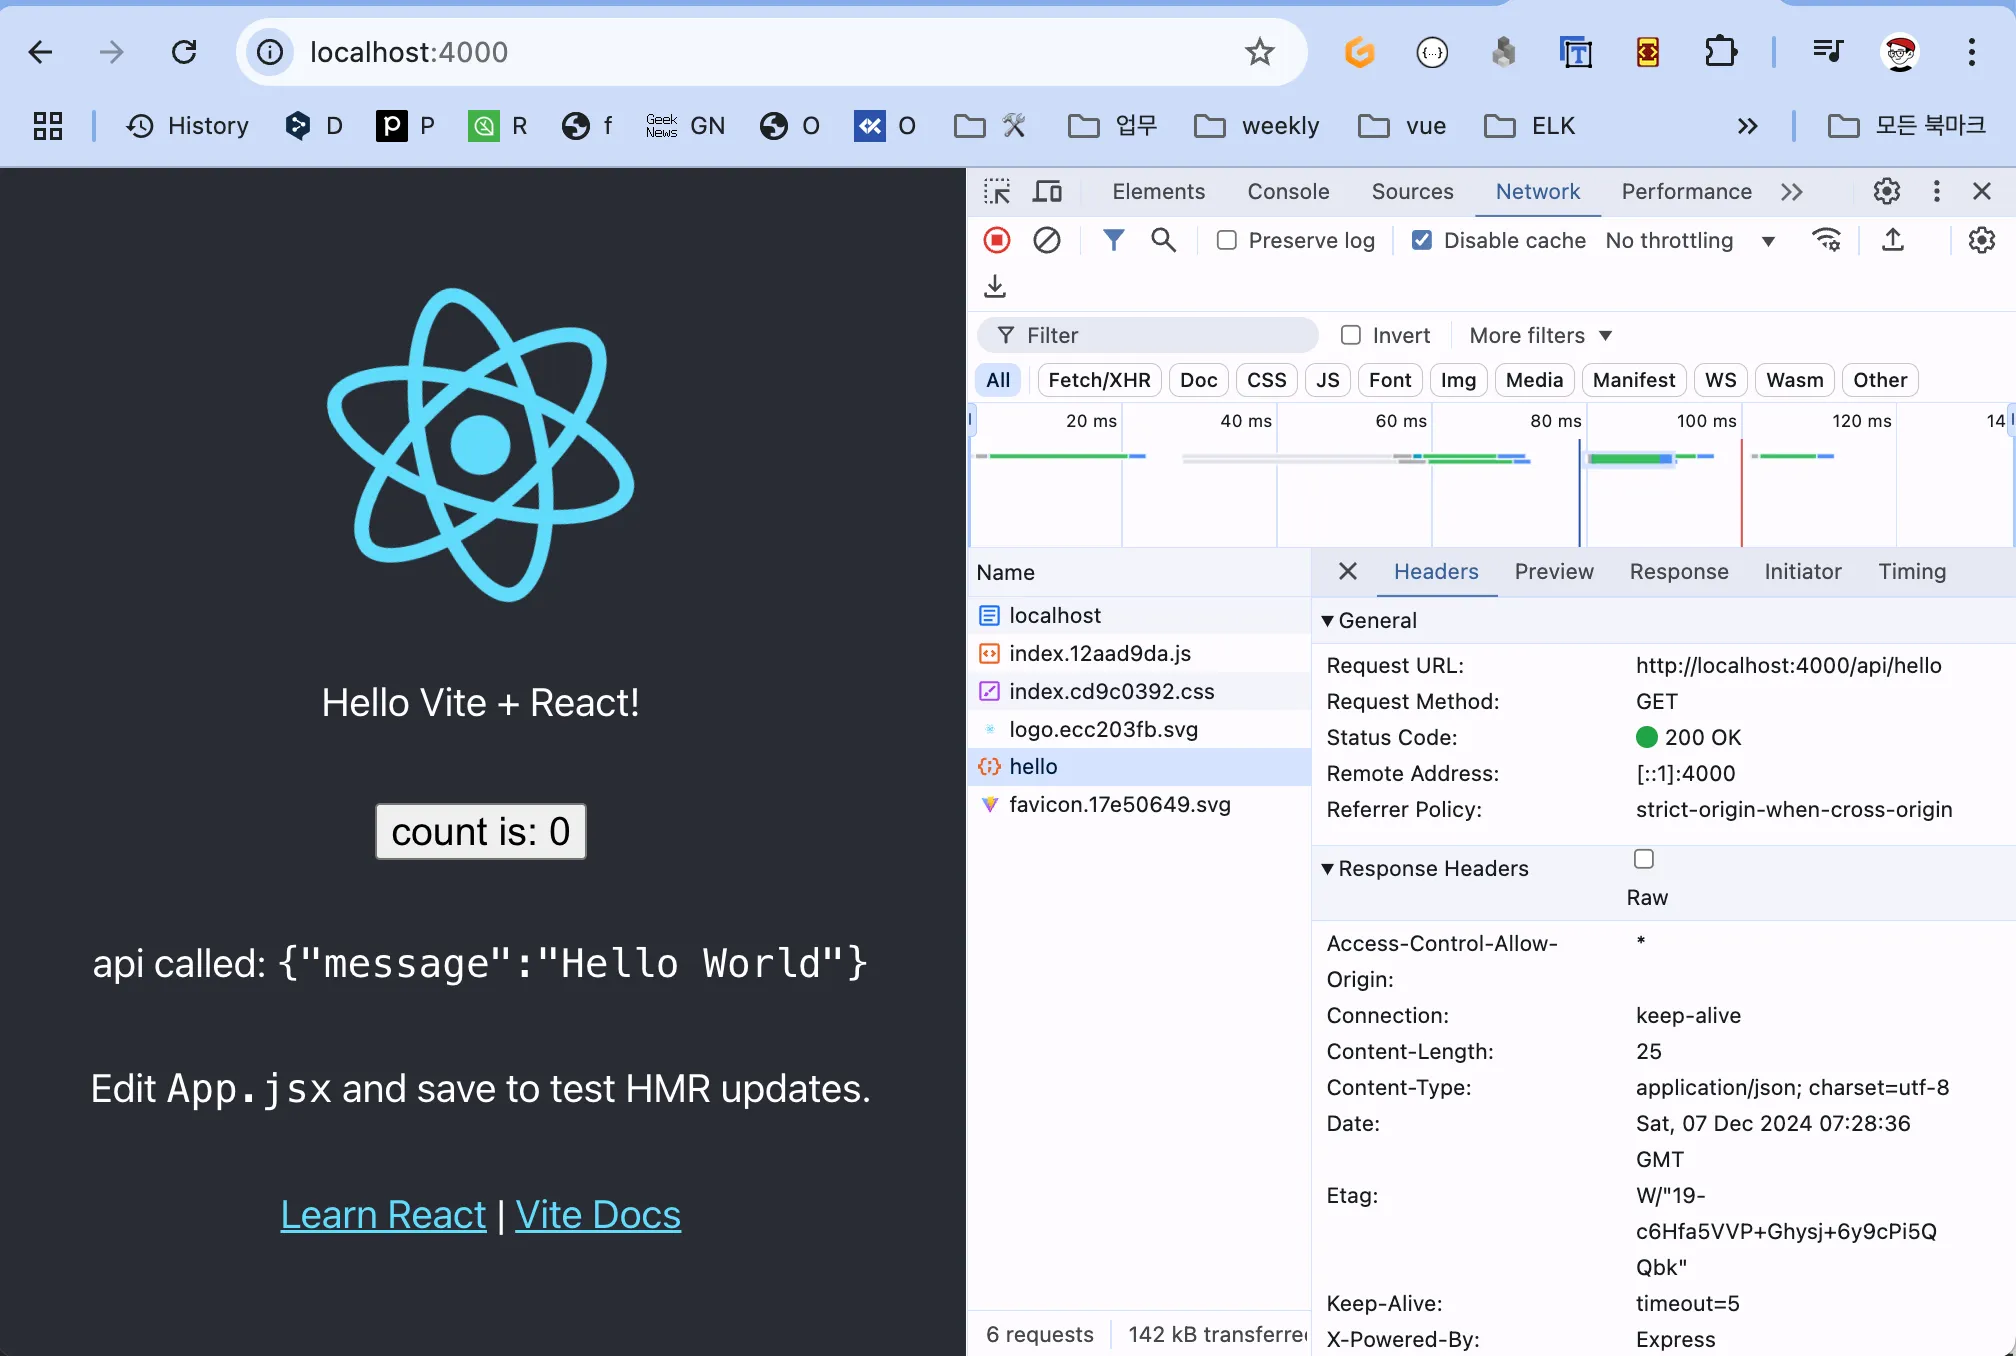Open the No throttling dropdown
The image size is (2016, 1356).
1690,240
